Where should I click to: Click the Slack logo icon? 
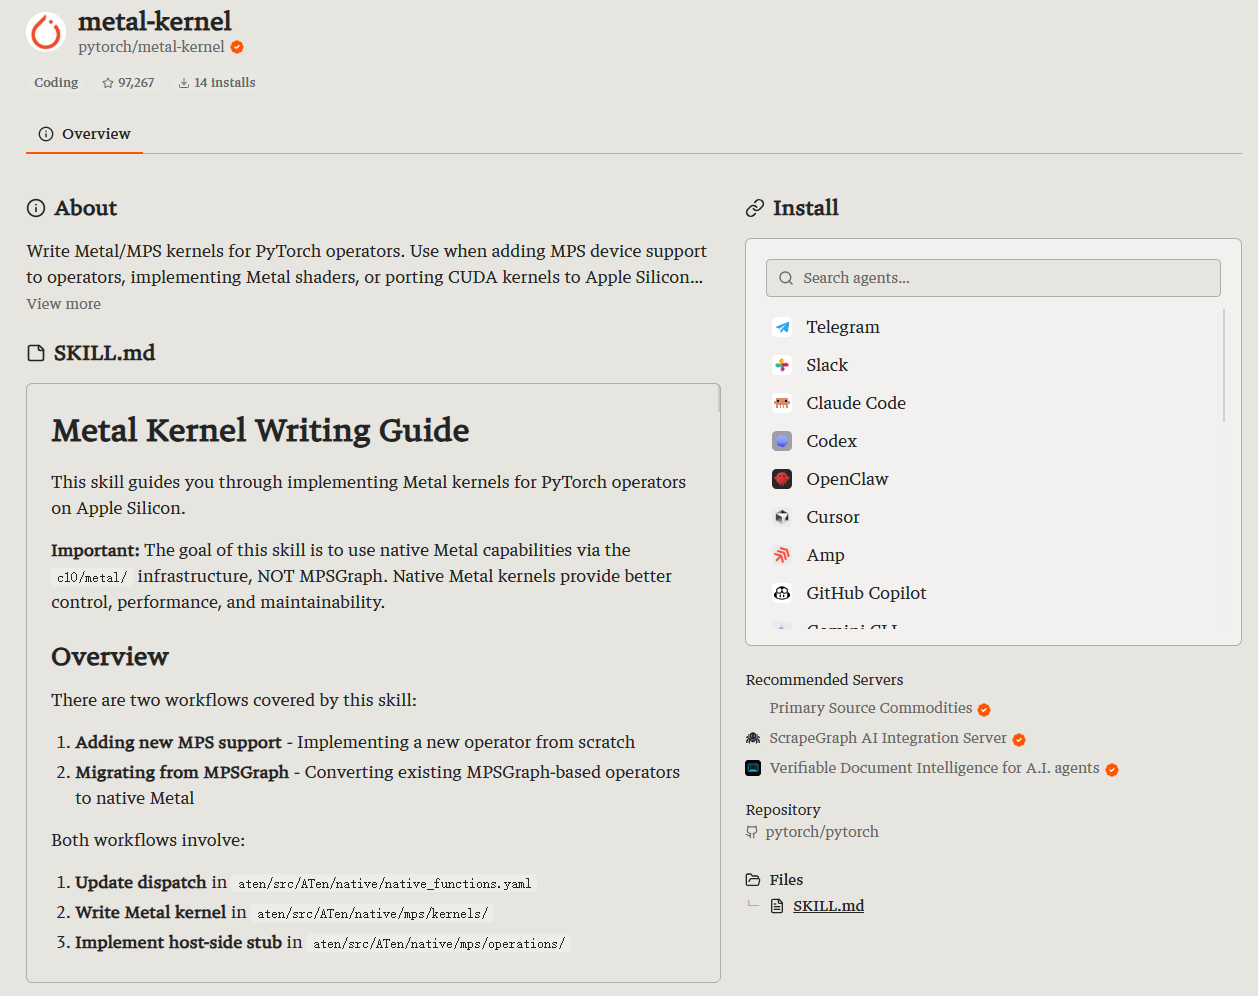[782, 365]
